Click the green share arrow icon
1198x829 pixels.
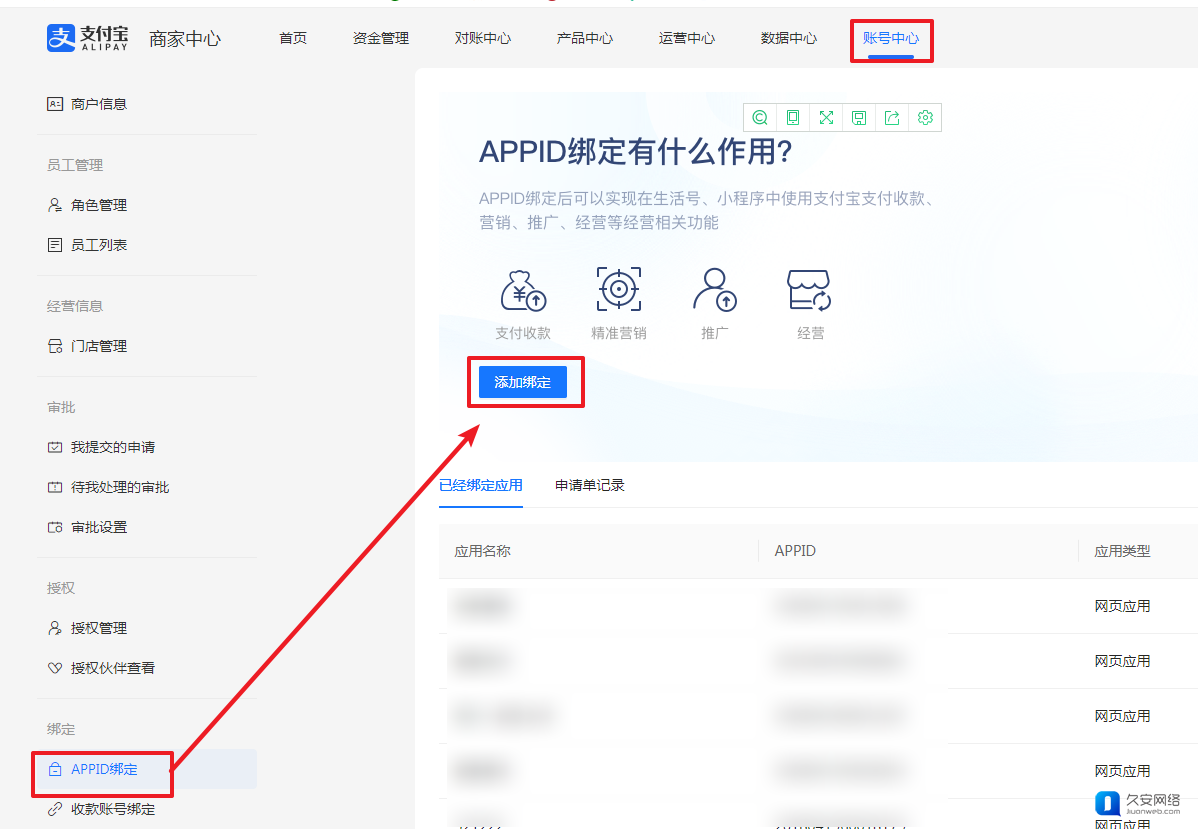point(892,118)
